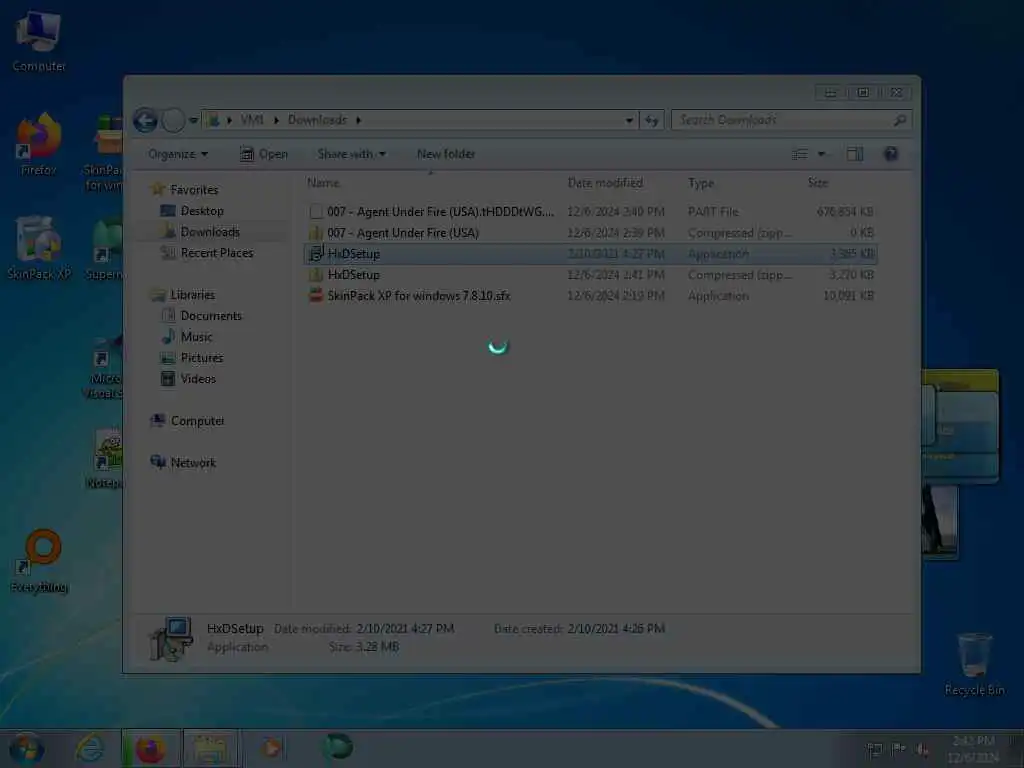The height and width of the screenshot is (768, 1024).
Task: Click Downloads in the address bar
Action: click(317, 120)
